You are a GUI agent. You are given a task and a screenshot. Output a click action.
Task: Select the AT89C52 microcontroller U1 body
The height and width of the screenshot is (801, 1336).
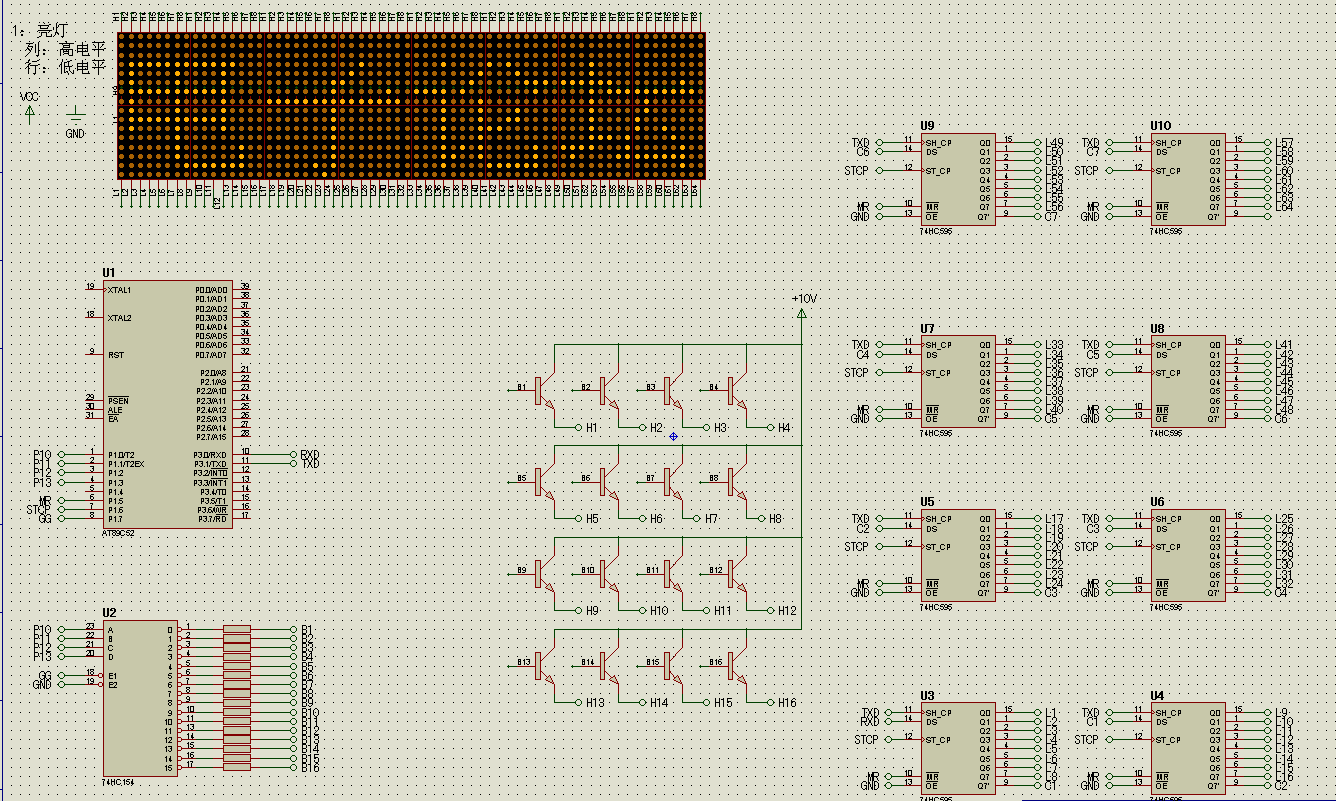click(167, 404)
